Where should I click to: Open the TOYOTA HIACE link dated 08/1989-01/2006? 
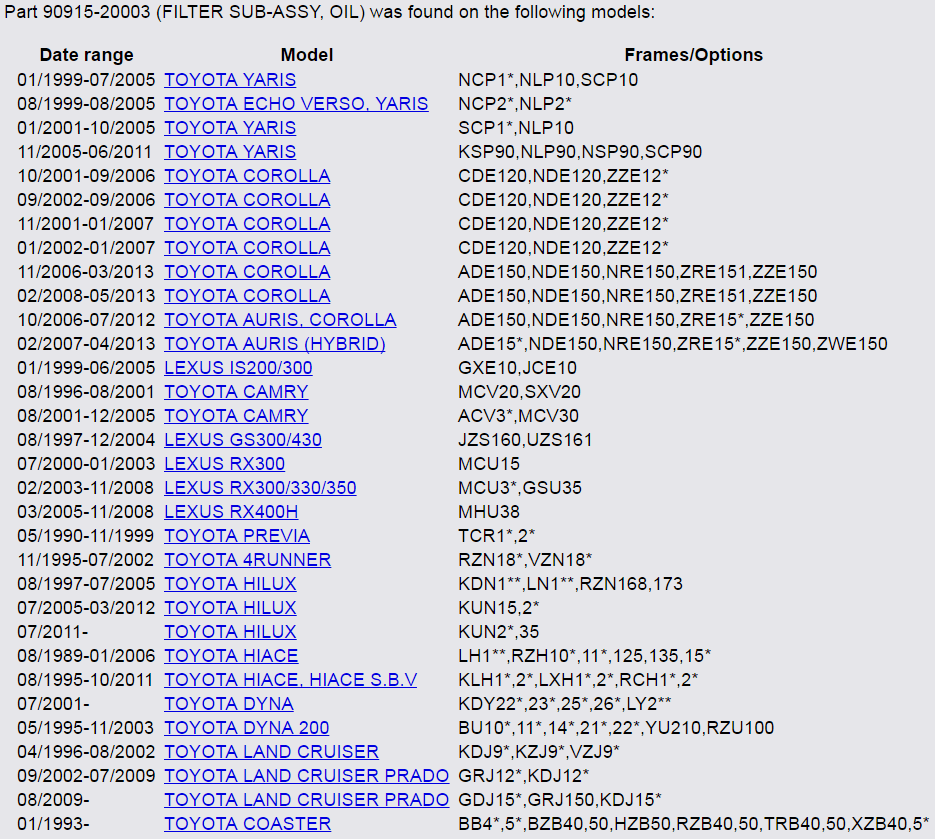click(231, 655)
